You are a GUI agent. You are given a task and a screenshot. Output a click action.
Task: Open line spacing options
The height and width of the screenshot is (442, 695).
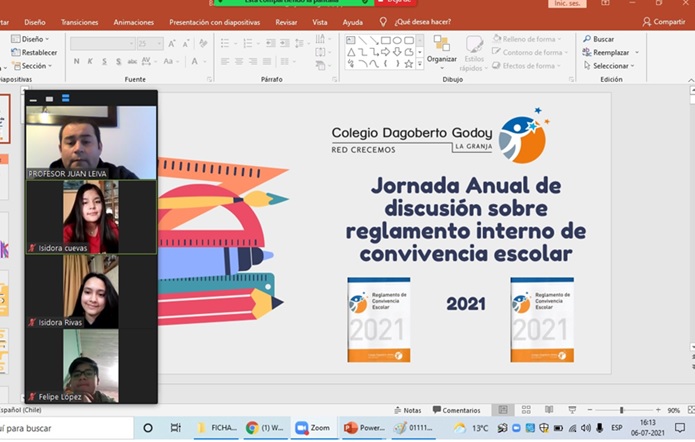click(302, 43)
